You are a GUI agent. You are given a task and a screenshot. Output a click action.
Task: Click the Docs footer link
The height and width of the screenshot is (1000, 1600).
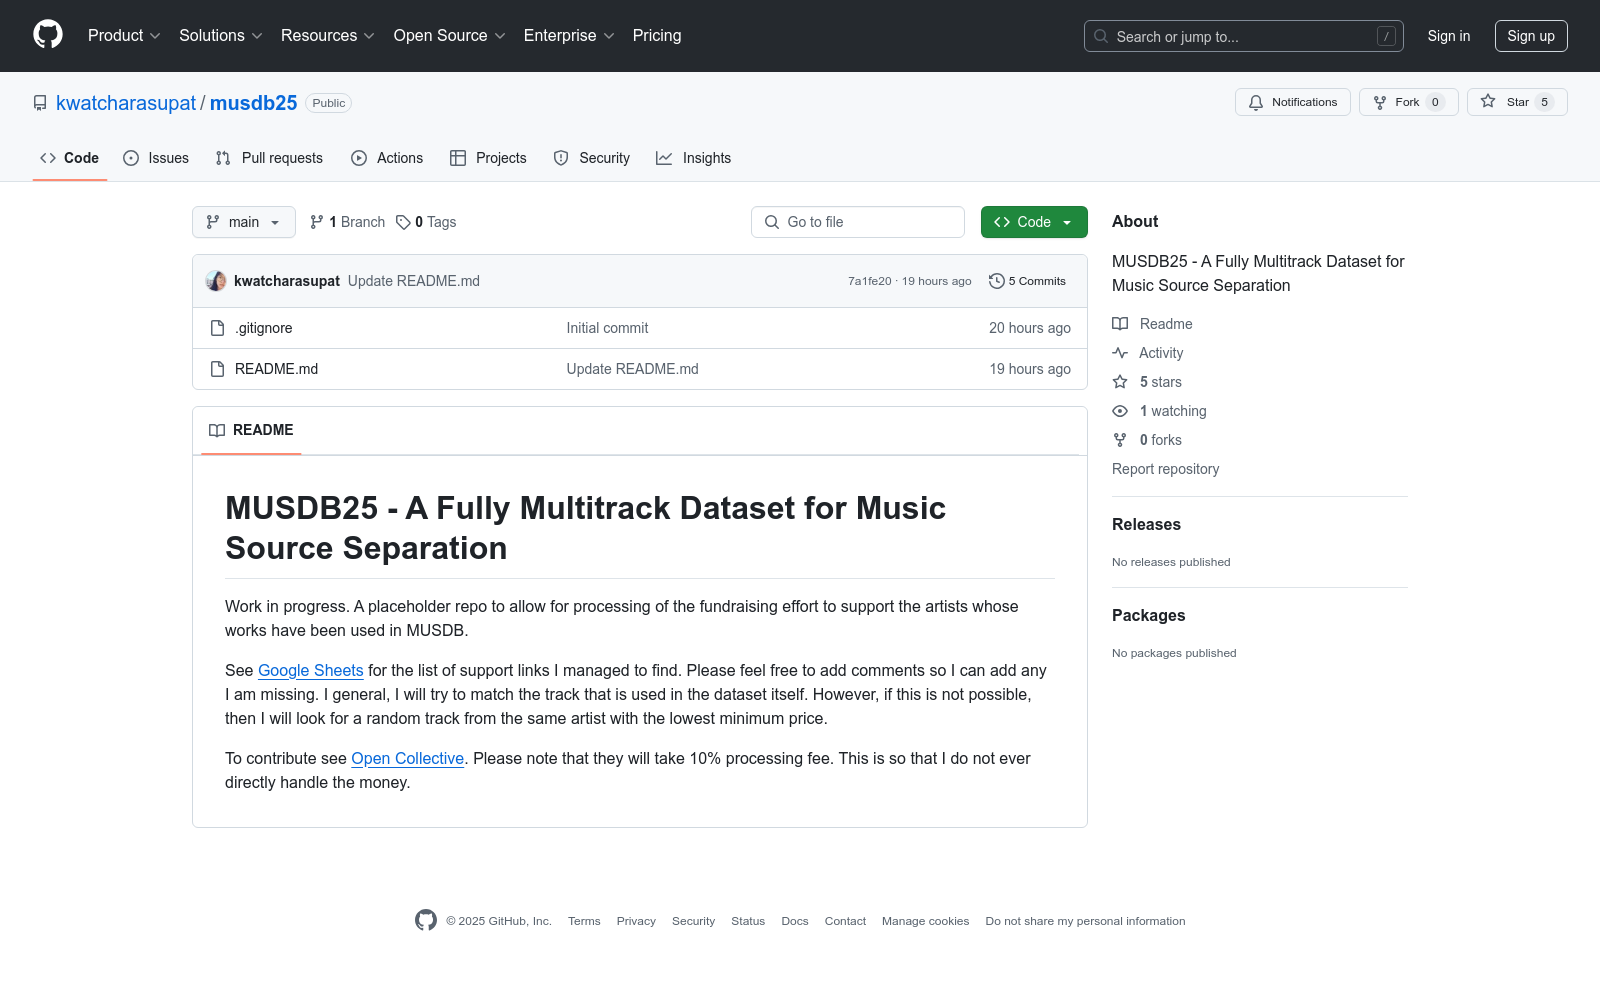click(x=795, y=921)
